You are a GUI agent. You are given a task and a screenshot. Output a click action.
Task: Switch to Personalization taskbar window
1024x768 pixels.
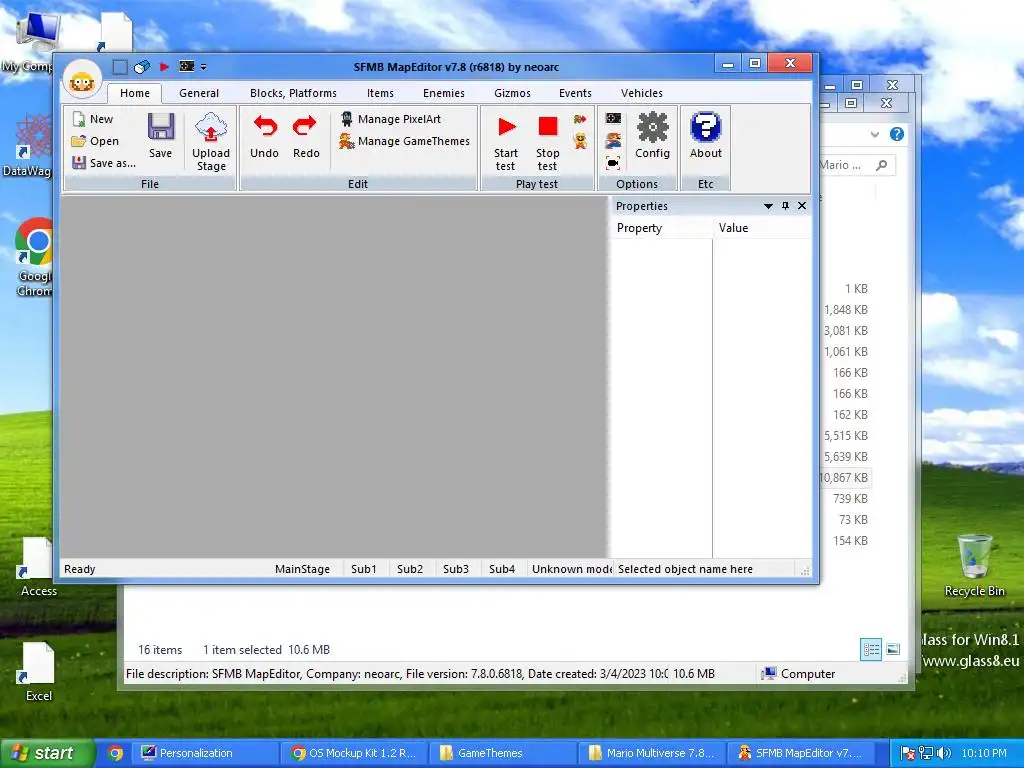(x=207, y=753)
